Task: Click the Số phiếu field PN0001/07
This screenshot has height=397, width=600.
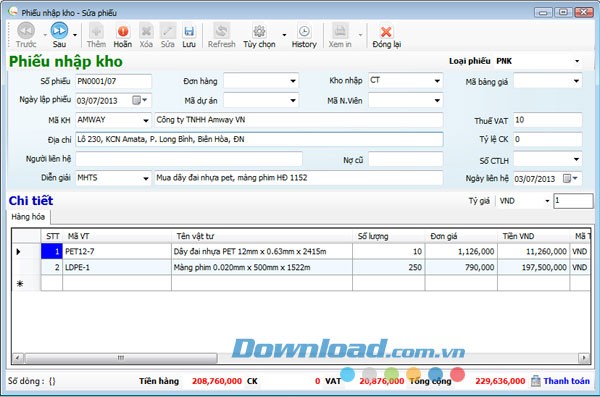Action: point(113,81)
